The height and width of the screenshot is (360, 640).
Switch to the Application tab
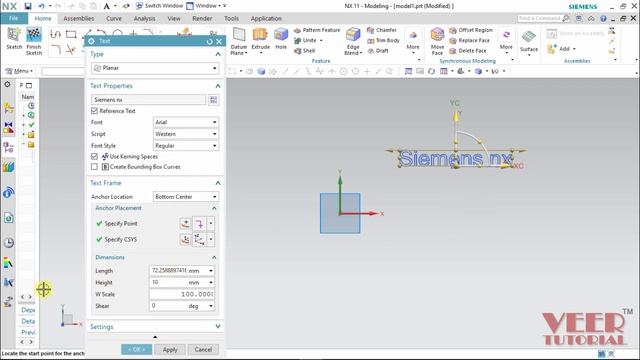pos(266,18)
